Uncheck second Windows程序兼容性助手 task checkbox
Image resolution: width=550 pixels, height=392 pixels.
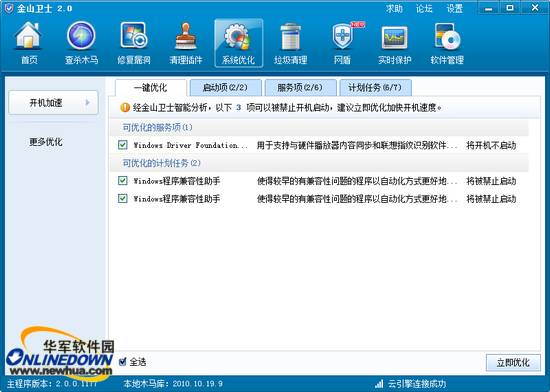click(x=122, y=198)
